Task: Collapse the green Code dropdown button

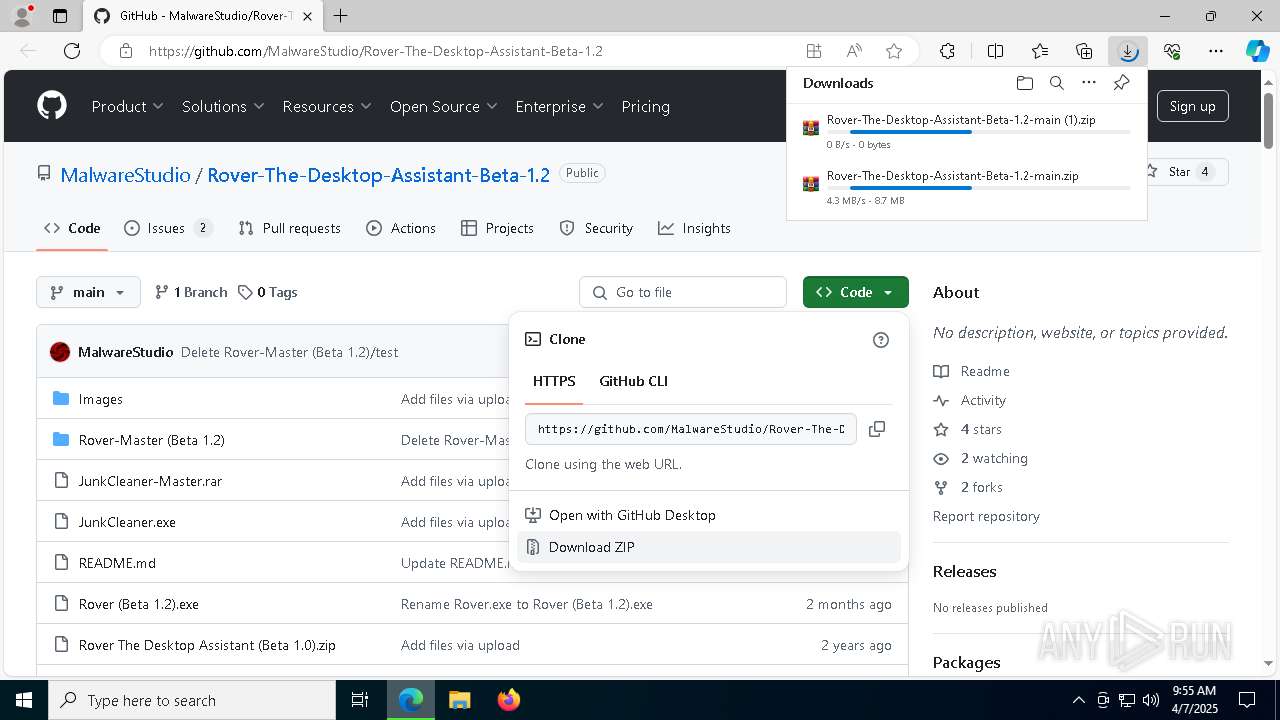Action: click(x=855, y=292)
